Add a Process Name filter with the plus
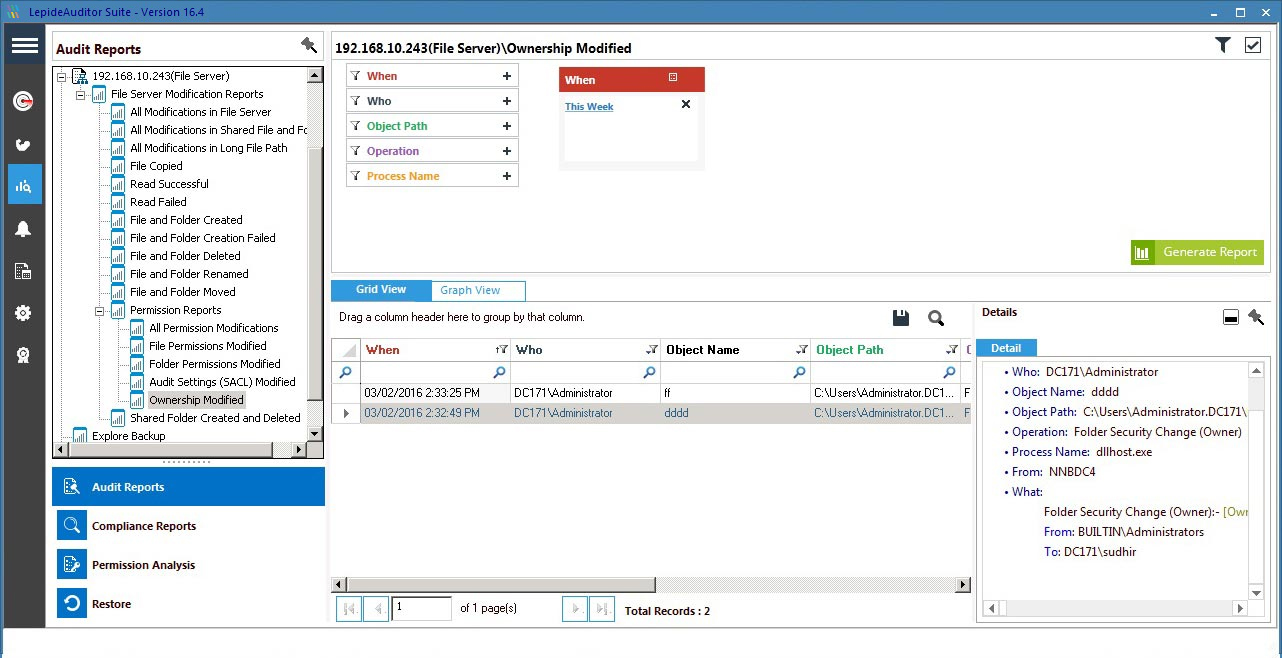Viewport: 1282px width, 658px height. (x=507, y=176)
